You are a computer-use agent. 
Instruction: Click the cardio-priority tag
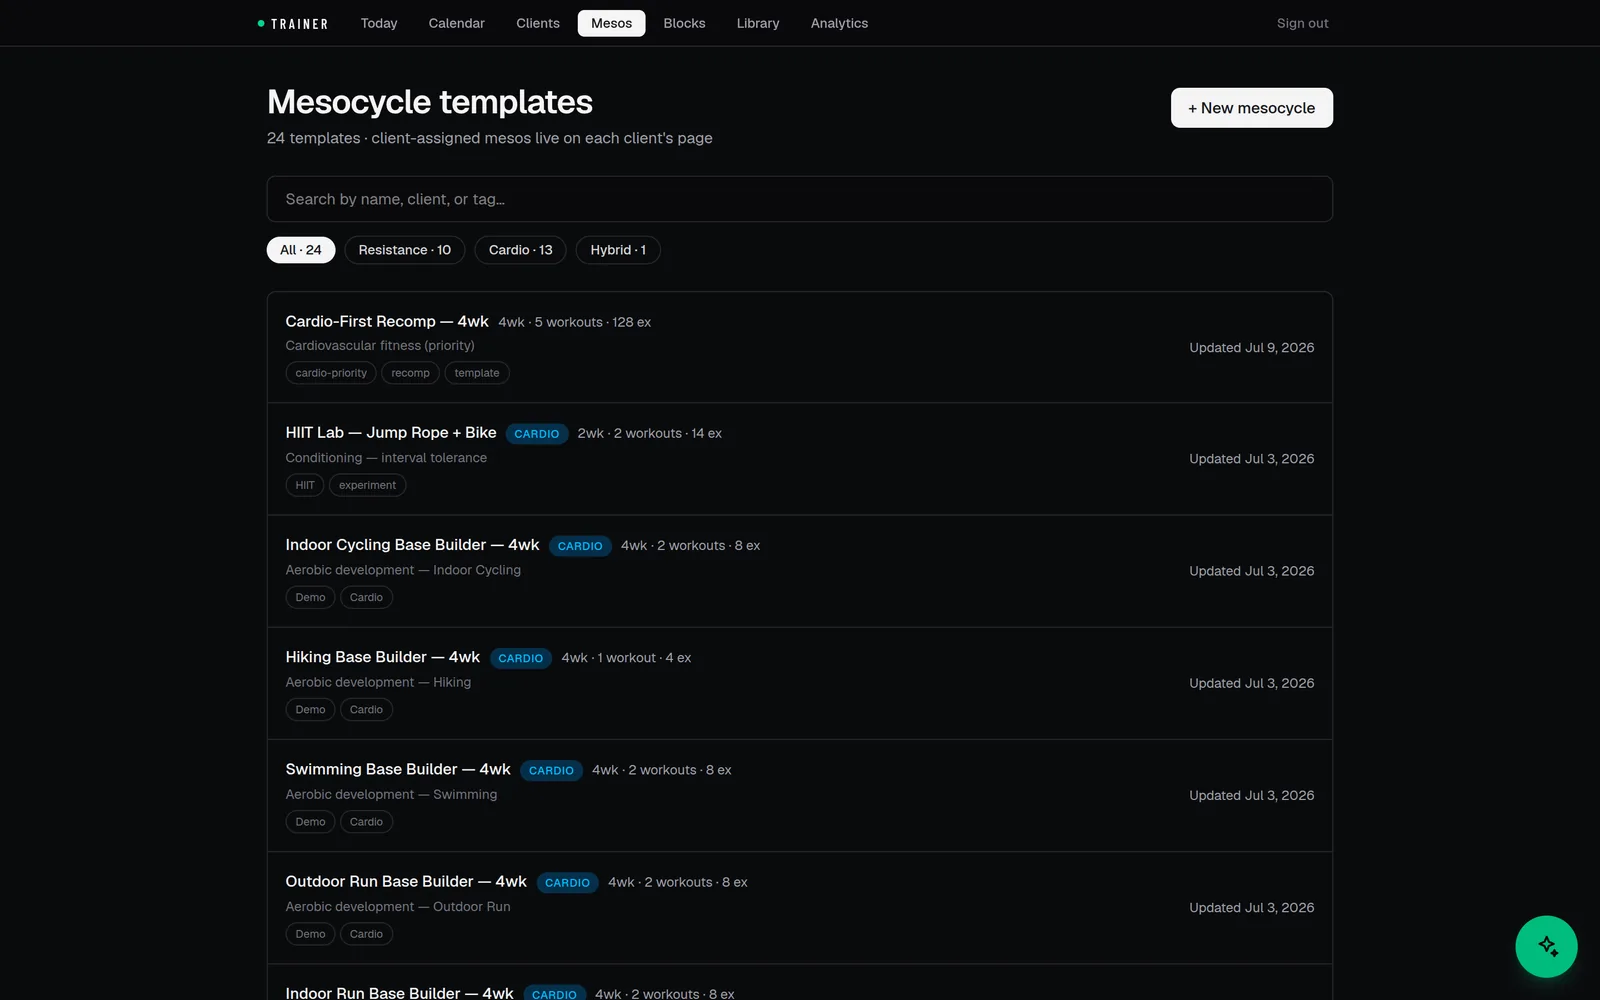tap(331, 373)
